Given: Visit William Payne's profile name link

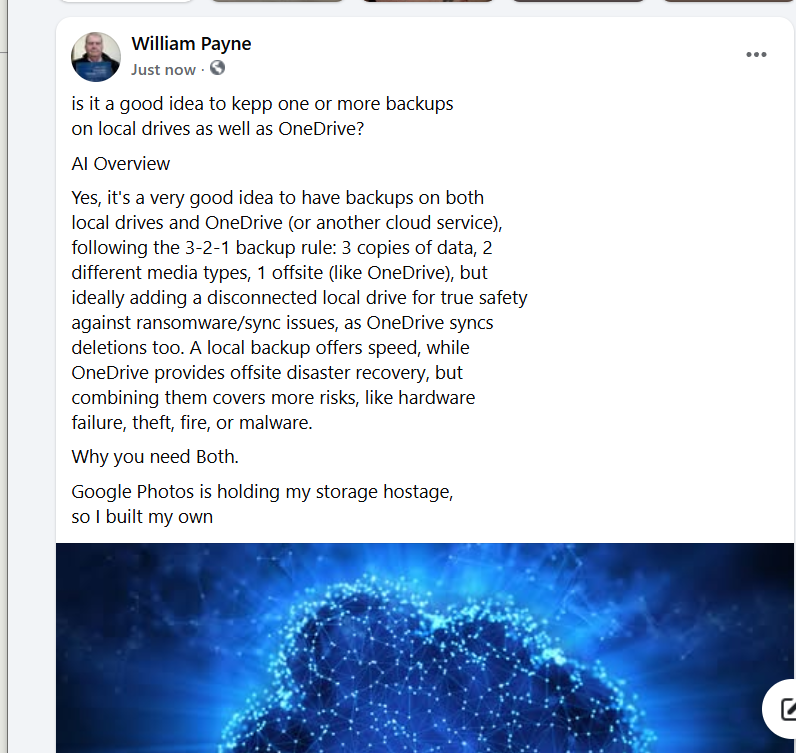Looking at the screenshot, I should pyautogui.click(x=191, y=44).
